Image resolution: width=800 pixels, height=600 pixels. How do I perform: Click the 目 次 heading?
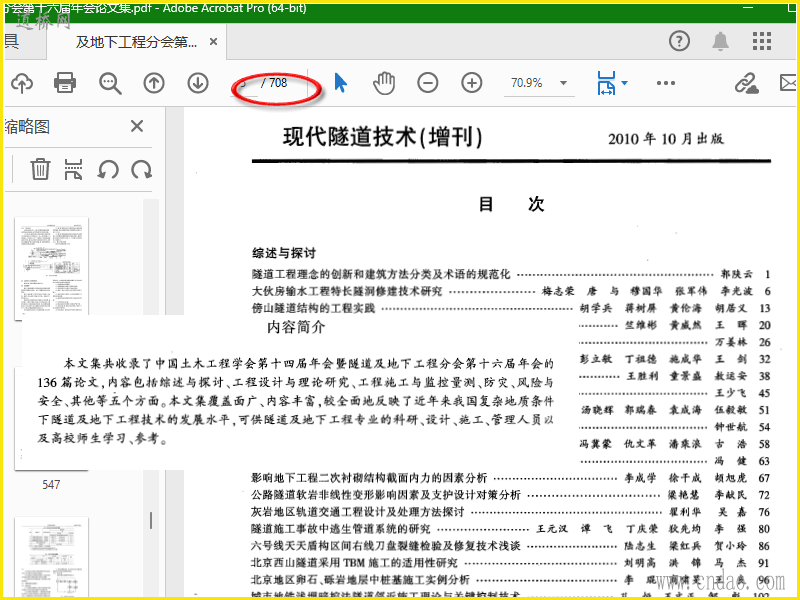coord(511,204)
